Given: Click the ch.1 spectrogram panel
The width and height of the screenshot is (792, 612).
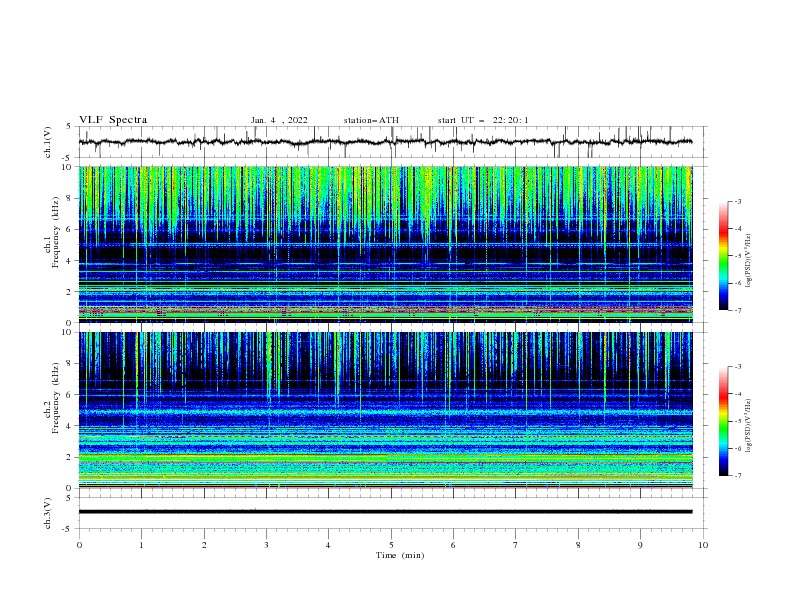Looking at the screenshot, I should [386, 244].
